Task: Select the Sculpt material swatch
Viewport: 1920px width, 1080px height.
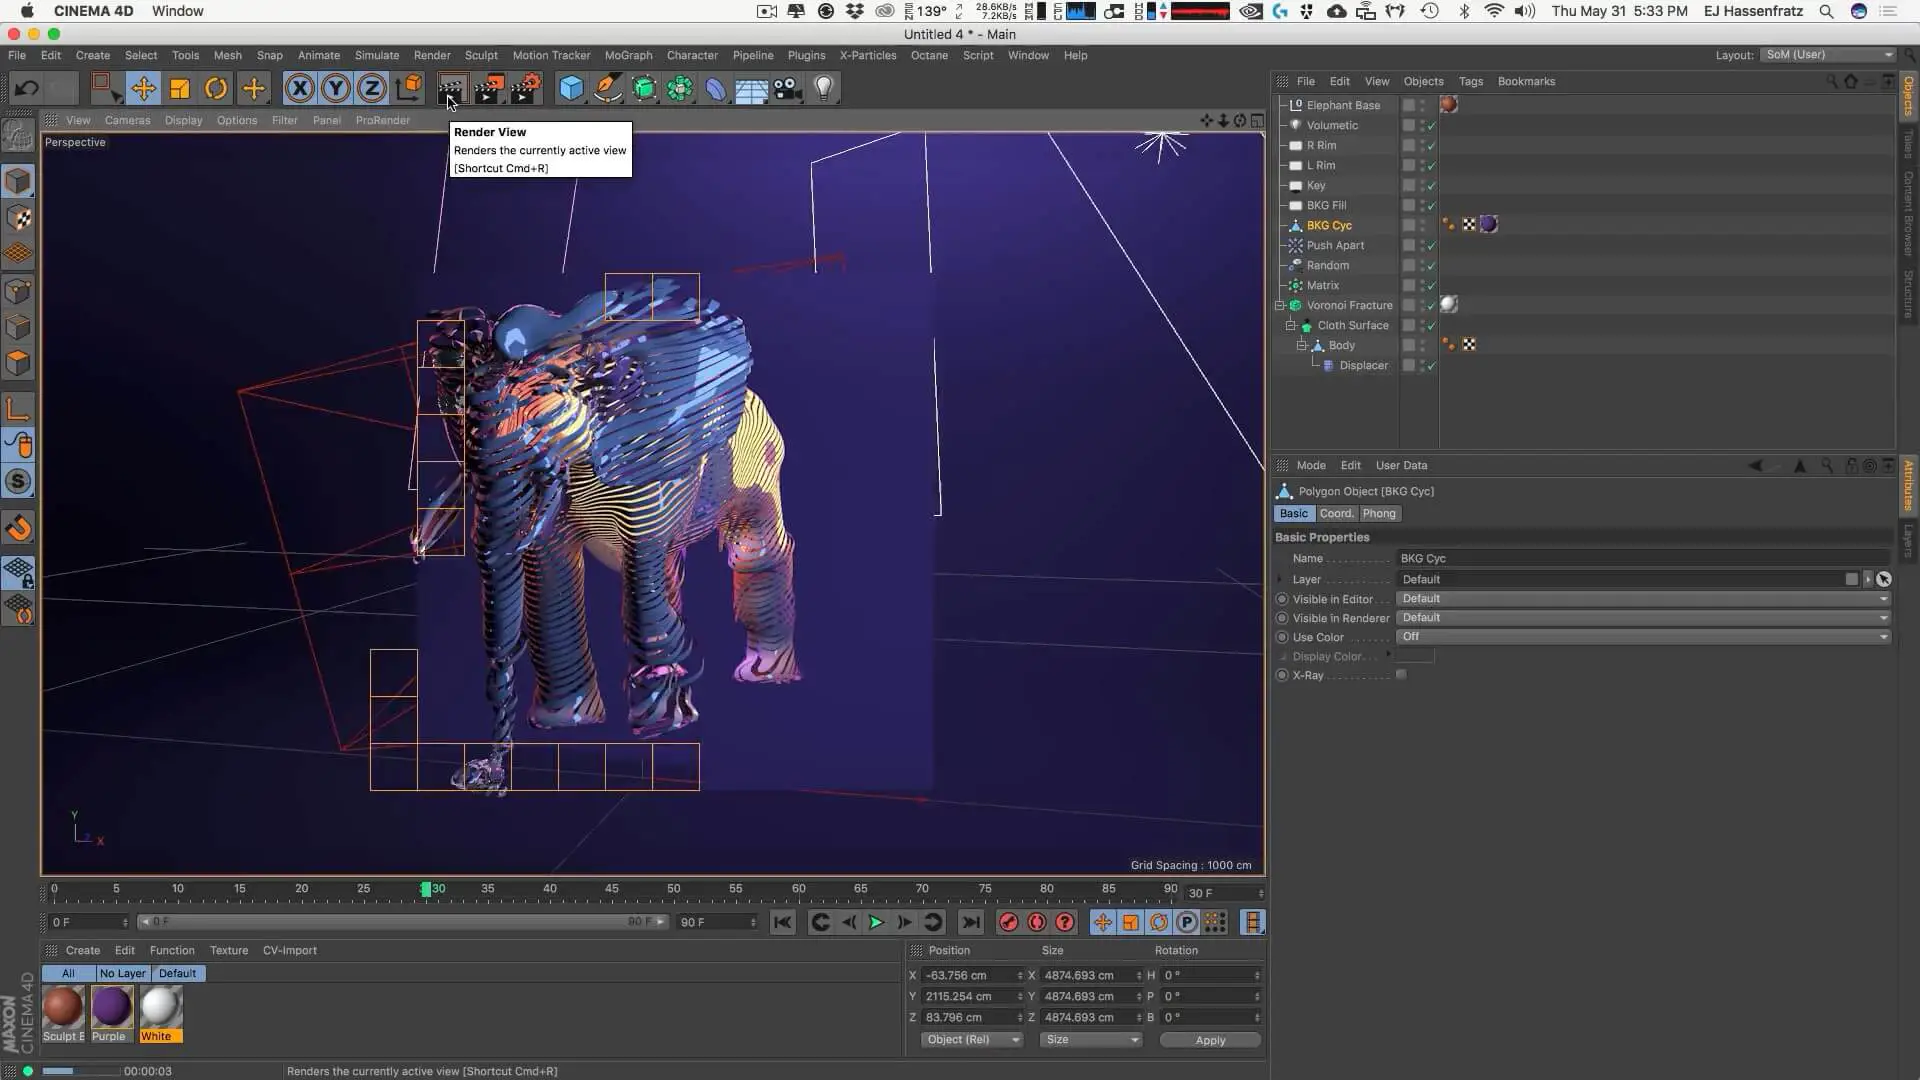Action: click(63, 1007)
